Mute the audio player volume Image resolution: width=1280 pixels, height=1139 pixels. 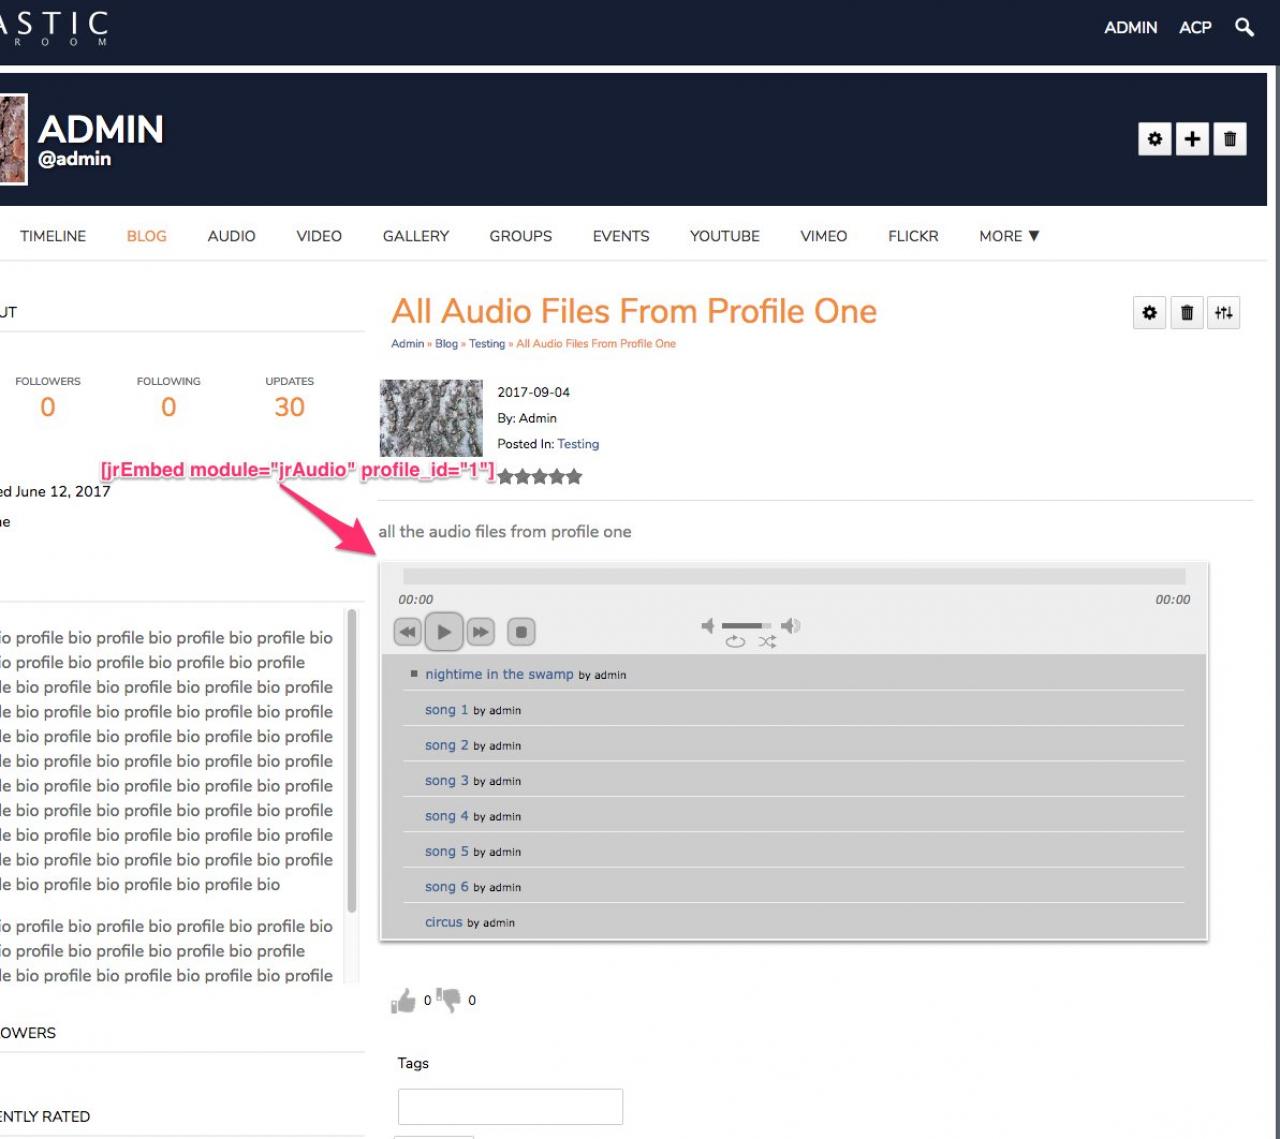click(708, 626)
